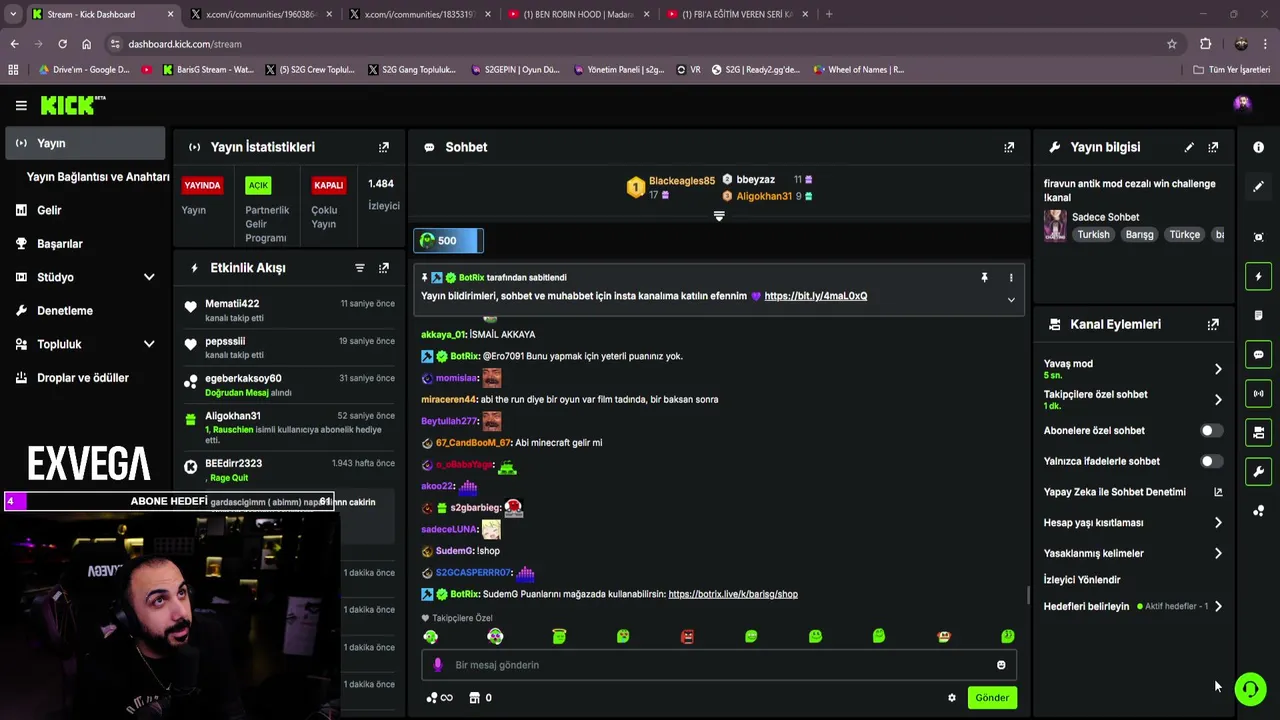
Task: Click in the Bir mesaj gönderin field
Action: click(720, 665)
